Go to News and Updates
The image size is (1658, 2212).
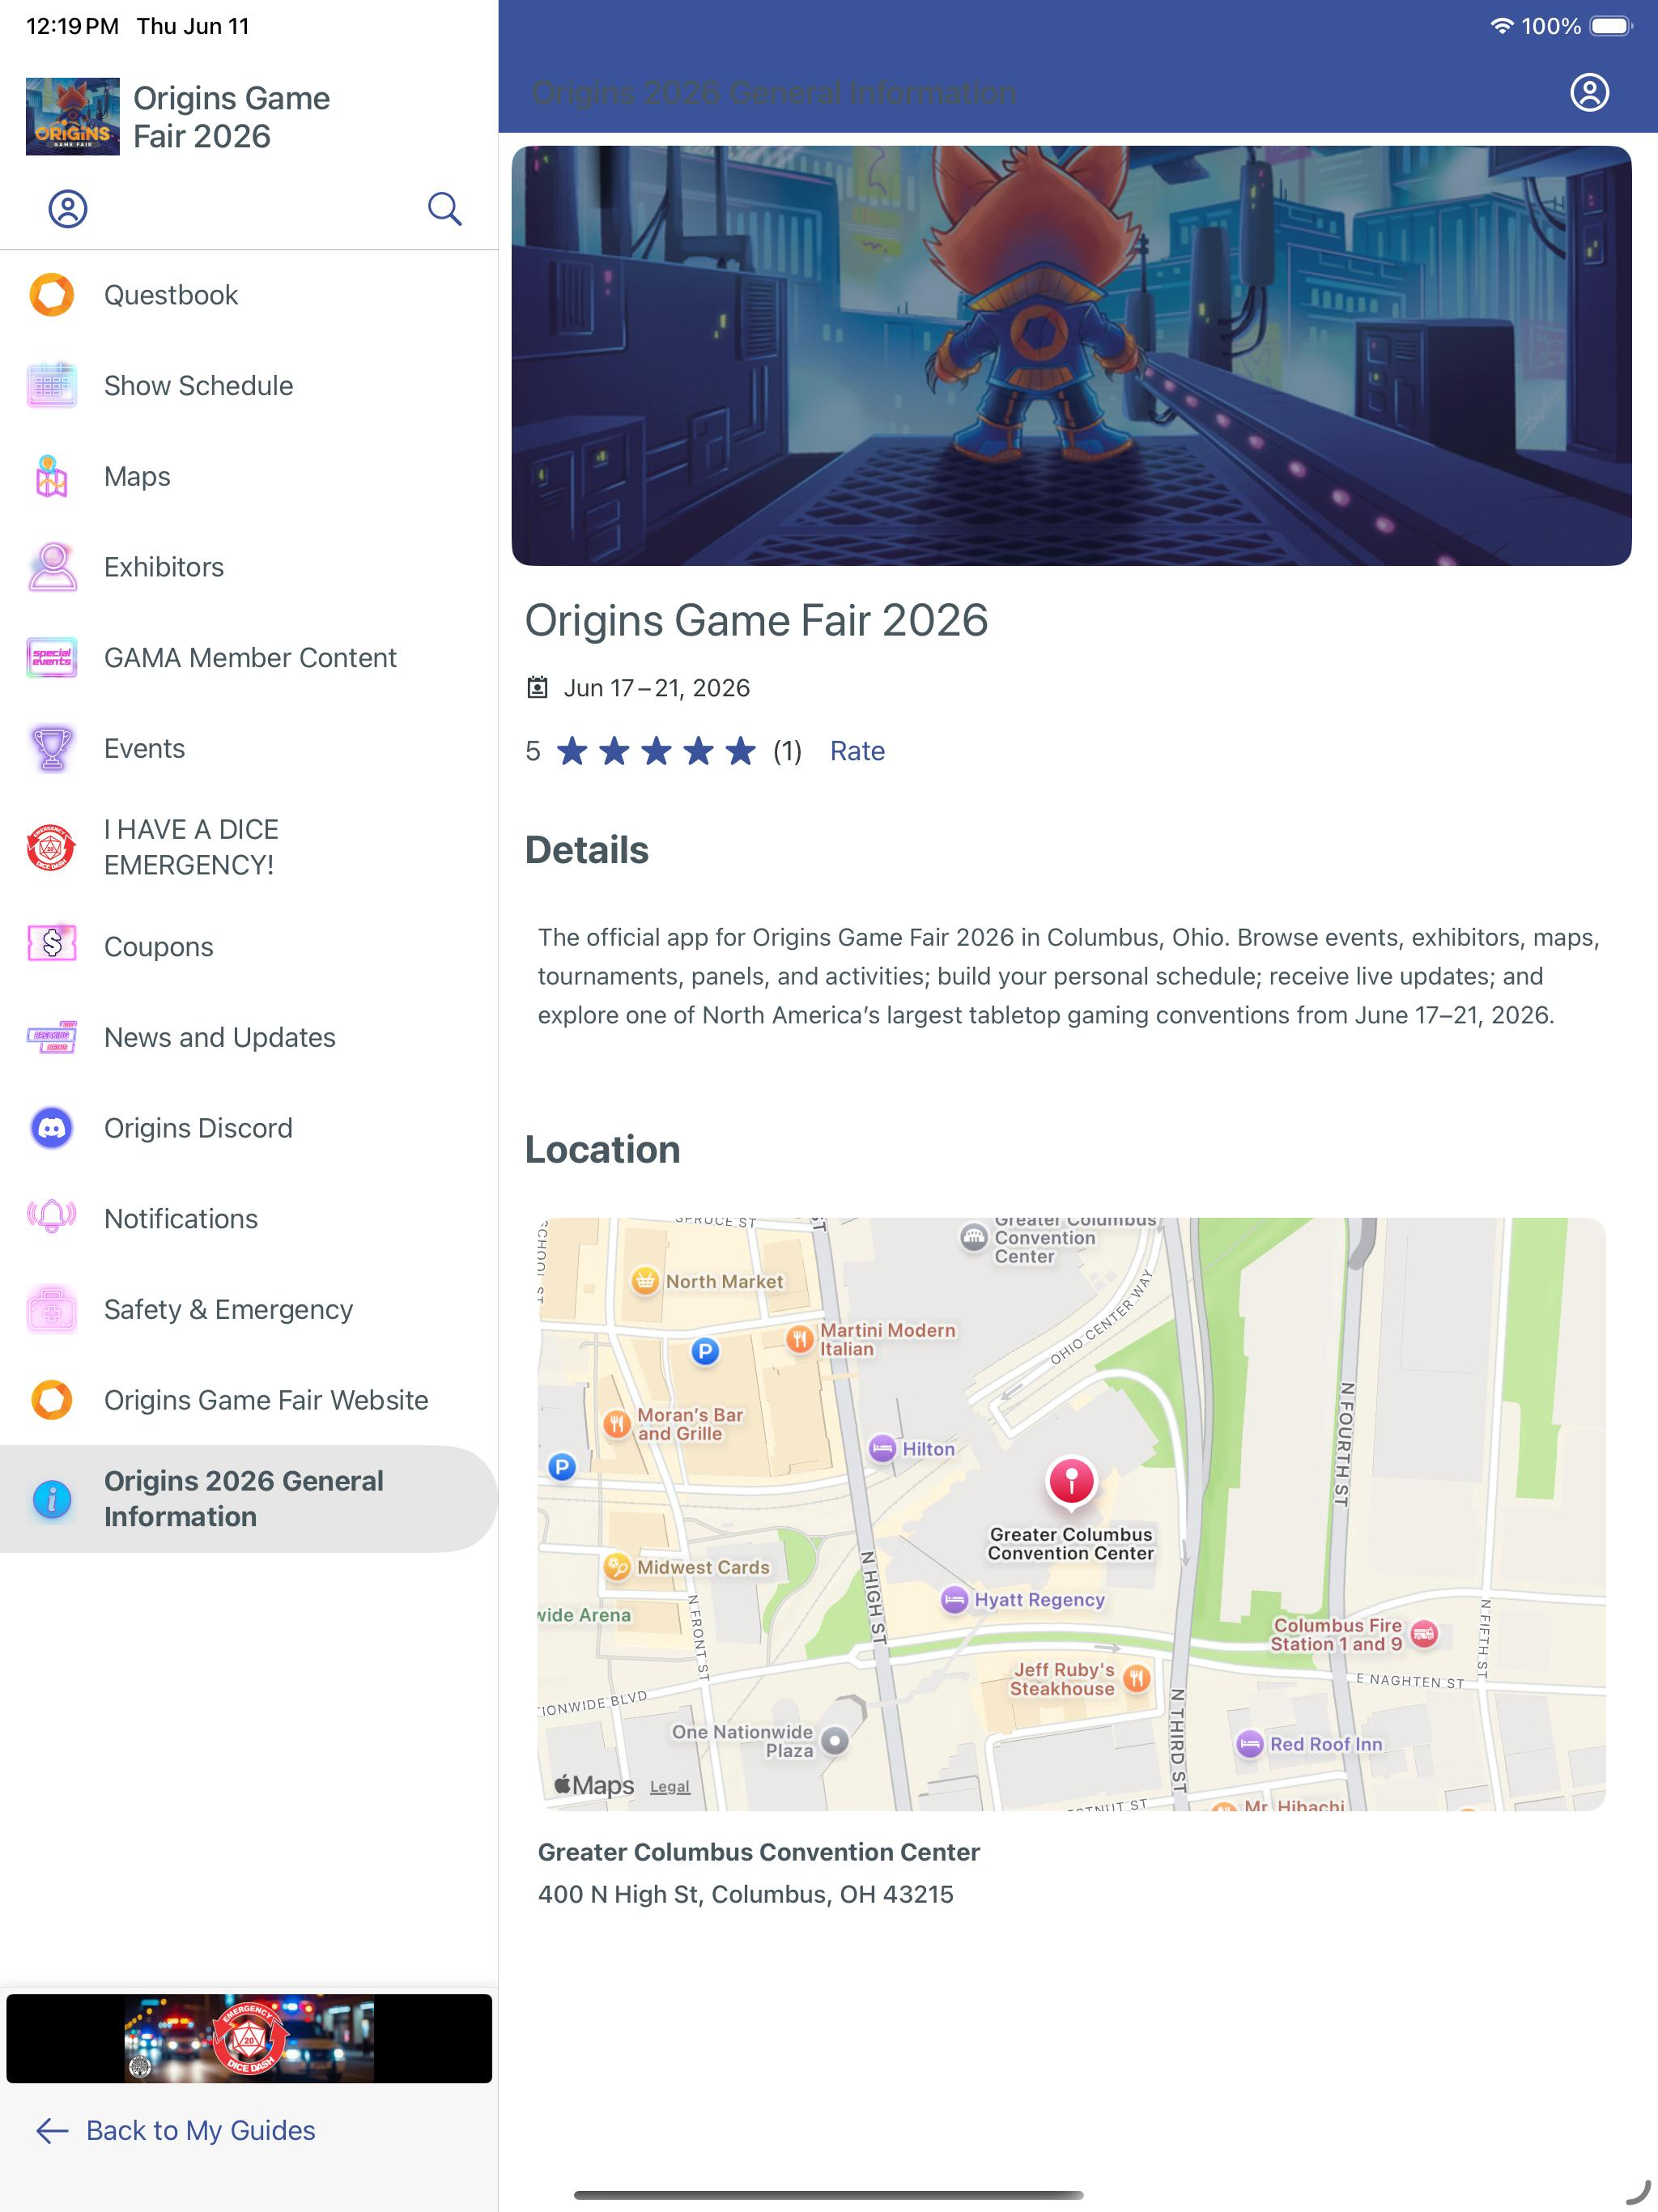coord(249,1037)
